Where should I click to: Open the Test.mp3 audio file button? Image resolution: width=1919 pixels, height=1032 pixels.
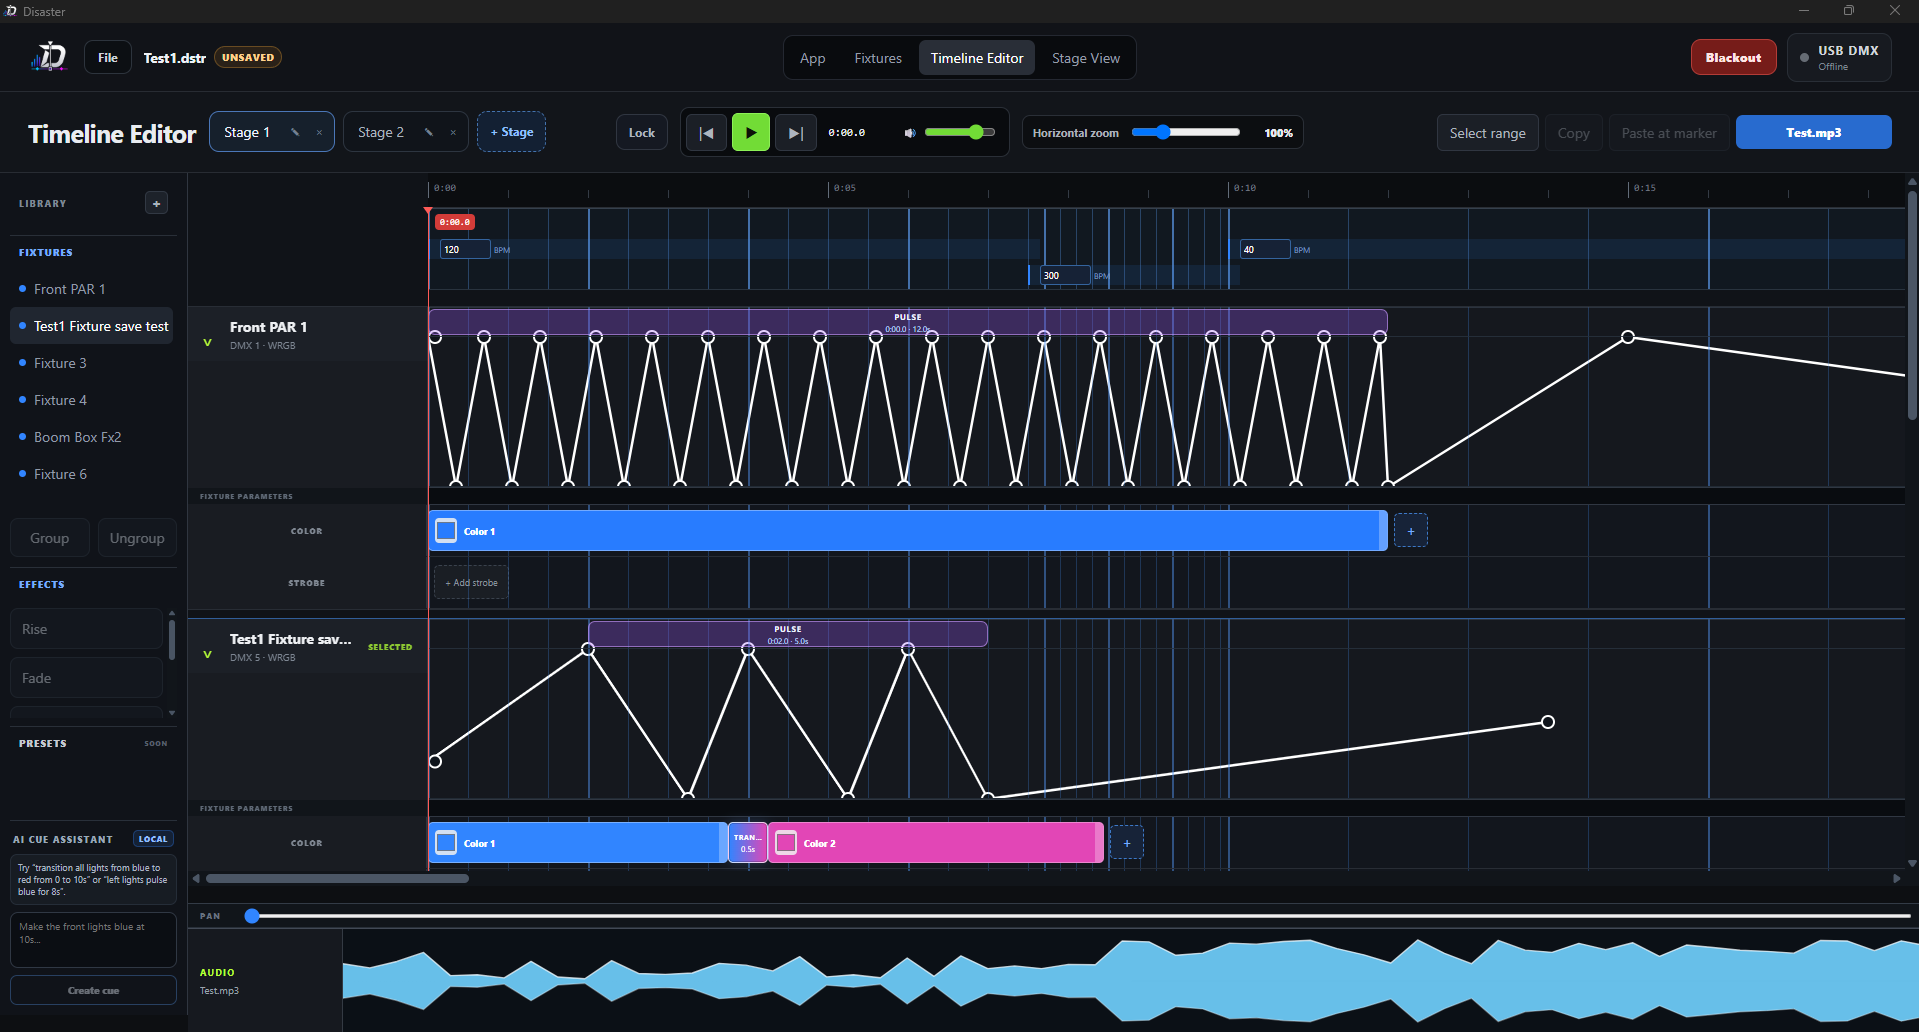point(1814,132)
